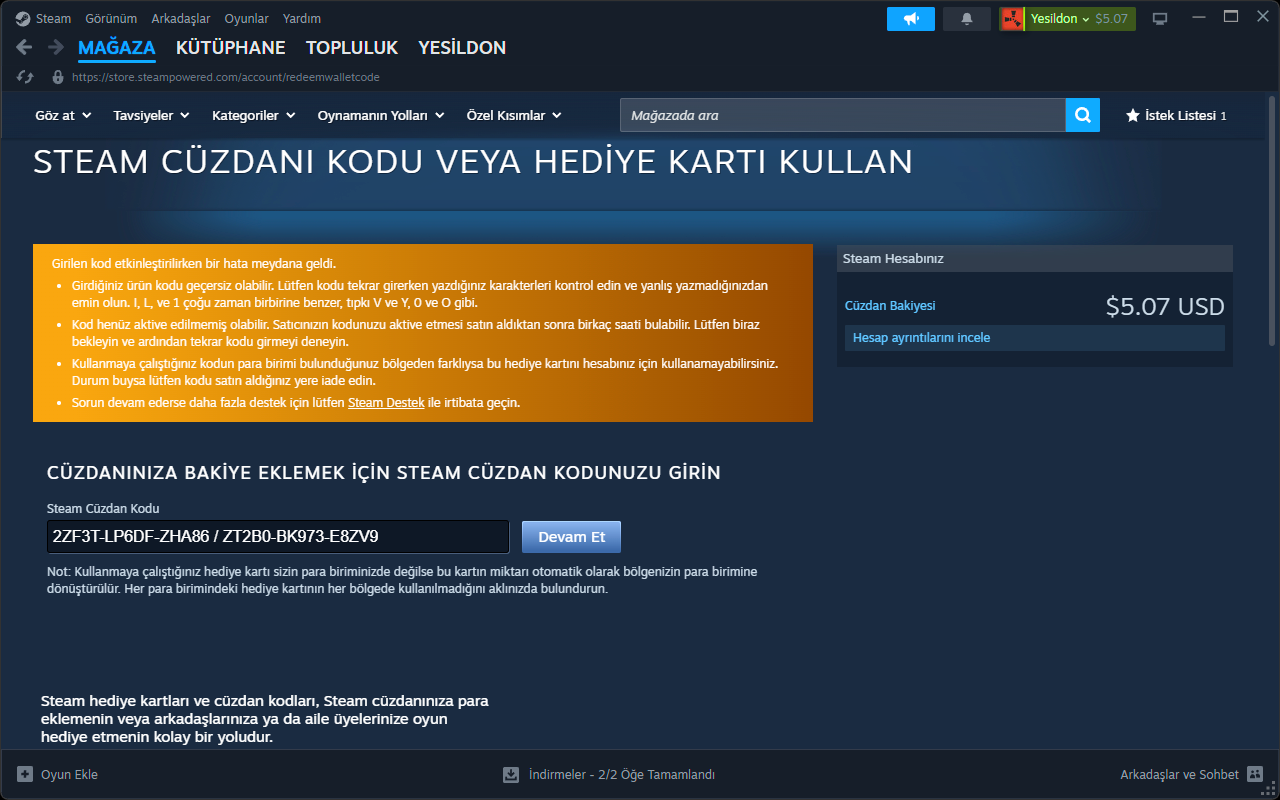Click the padlock security icon
The image size is (1280, 800).
pyautogui.click(x=58, y=77)
